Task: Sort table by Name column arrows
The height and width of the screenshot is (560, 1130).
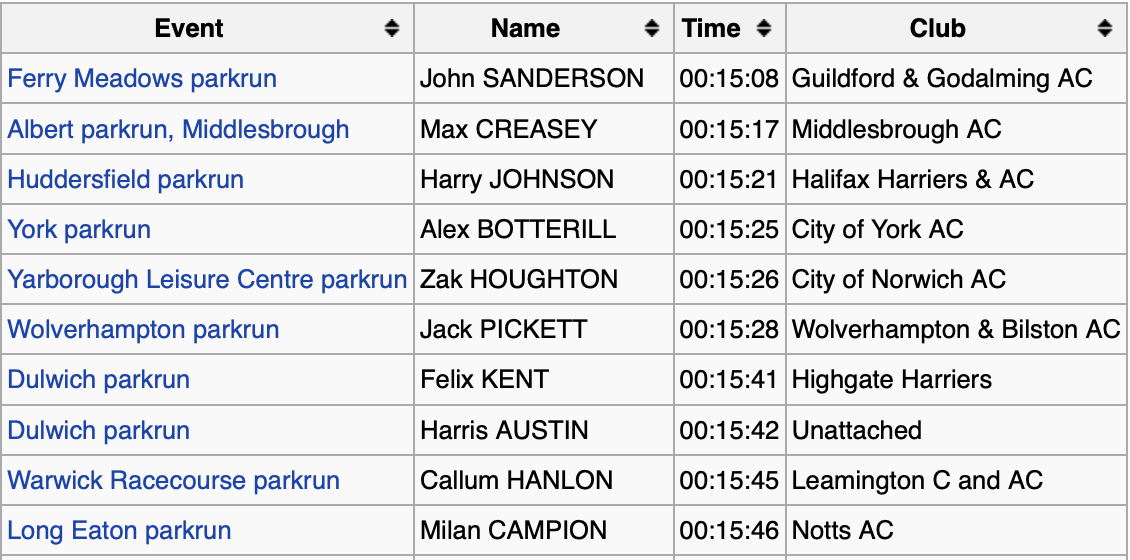Action: pyautogui.click(x=651, y=28)
